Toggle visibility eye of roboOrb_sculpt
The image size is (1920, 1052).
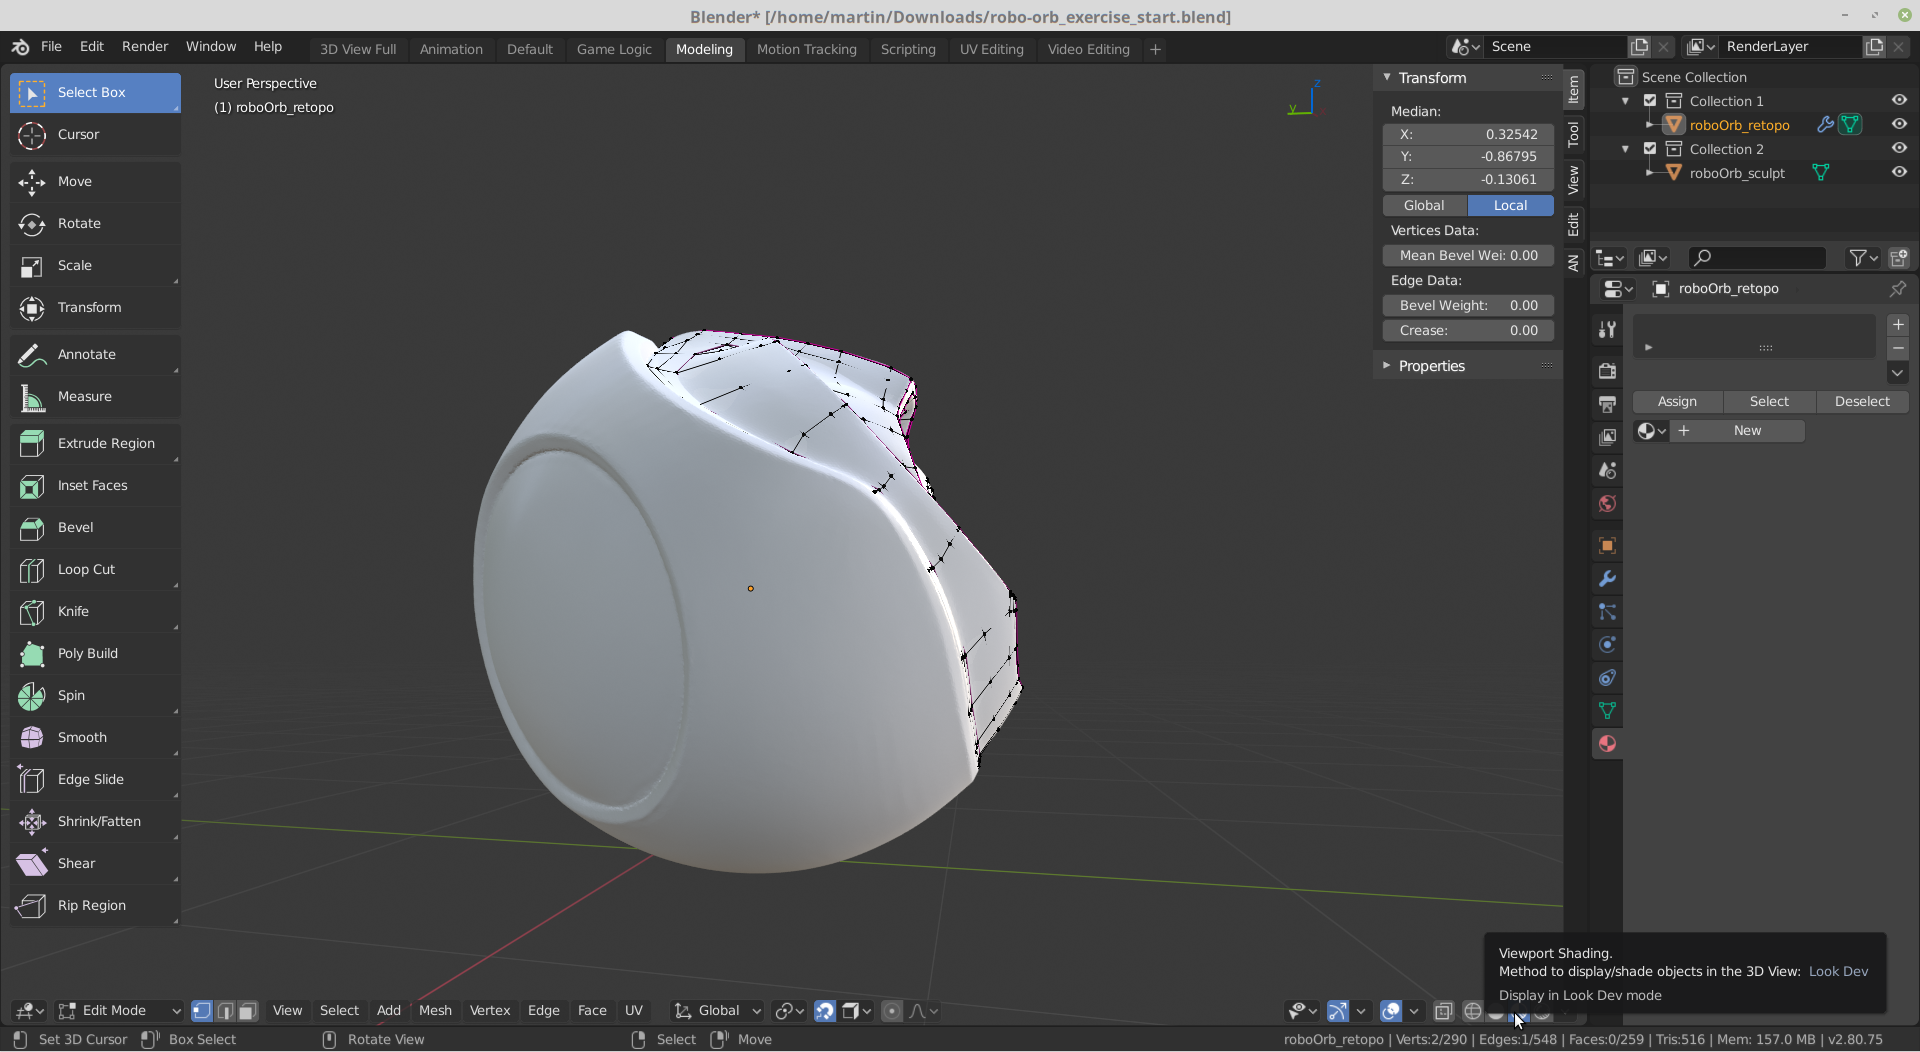pos(1899,172)
